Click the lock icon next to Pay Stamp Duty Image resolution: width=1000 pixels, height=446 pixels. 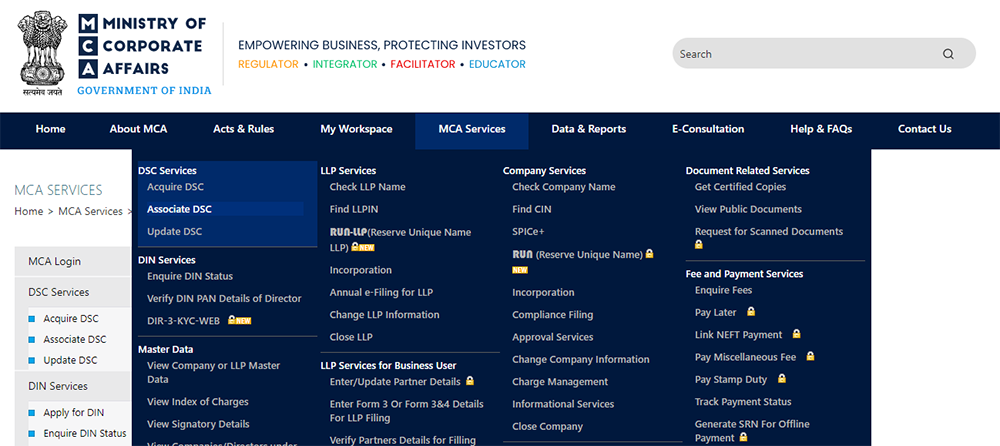click(782, 379)
